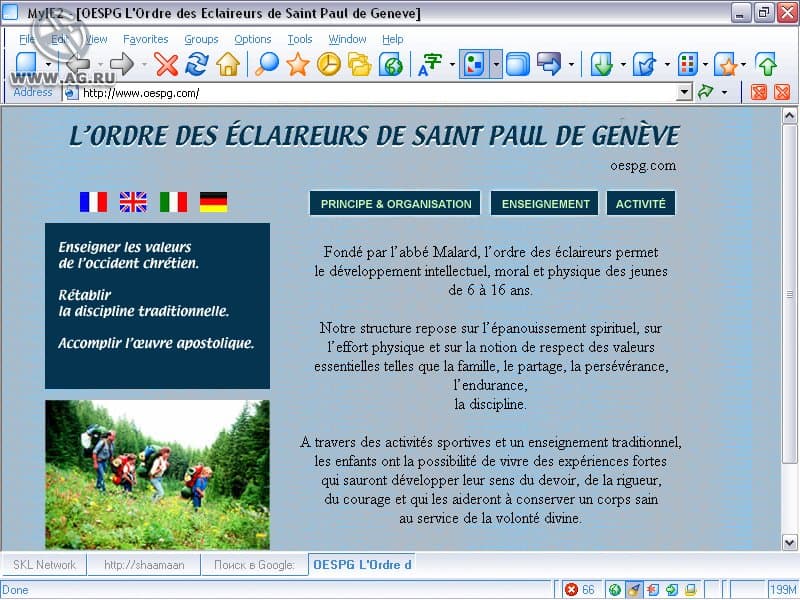The height and width of the screenshot is (600, 800).
Task: Open the Help menu
Action: pos(392,39)
